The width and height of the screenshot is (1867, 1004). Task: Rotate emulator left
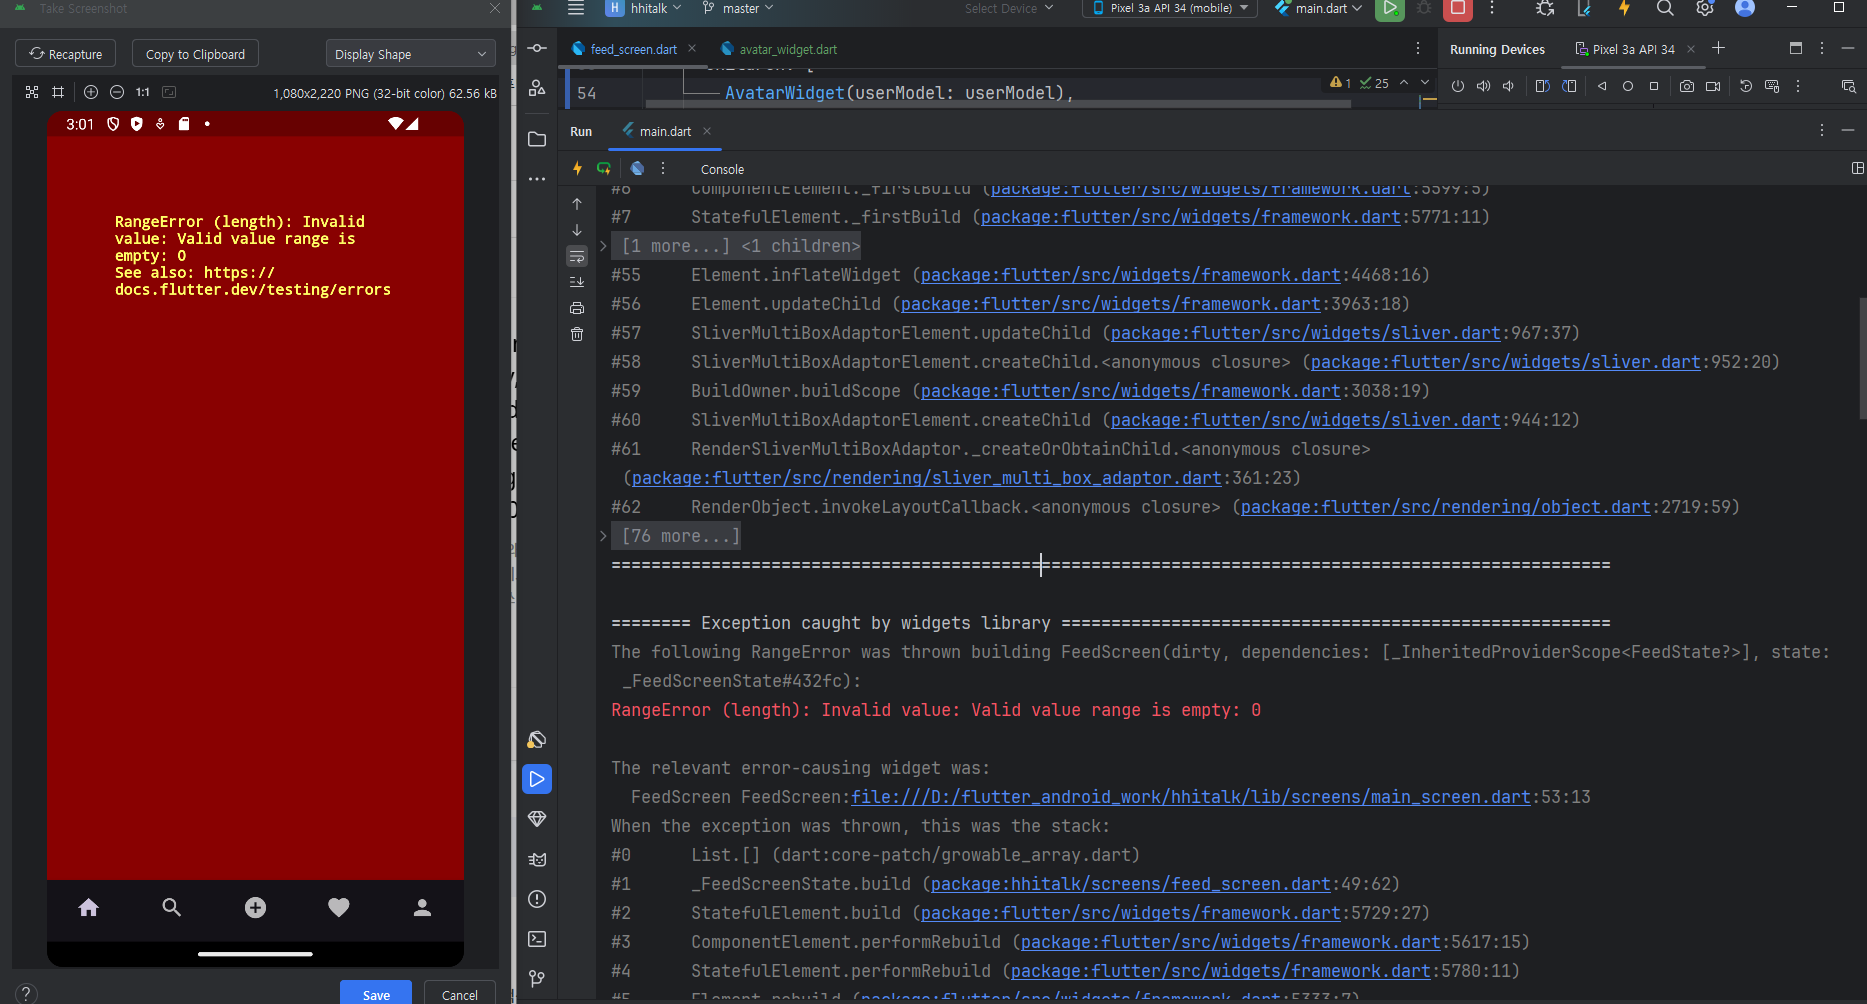tap(1542, 86)
